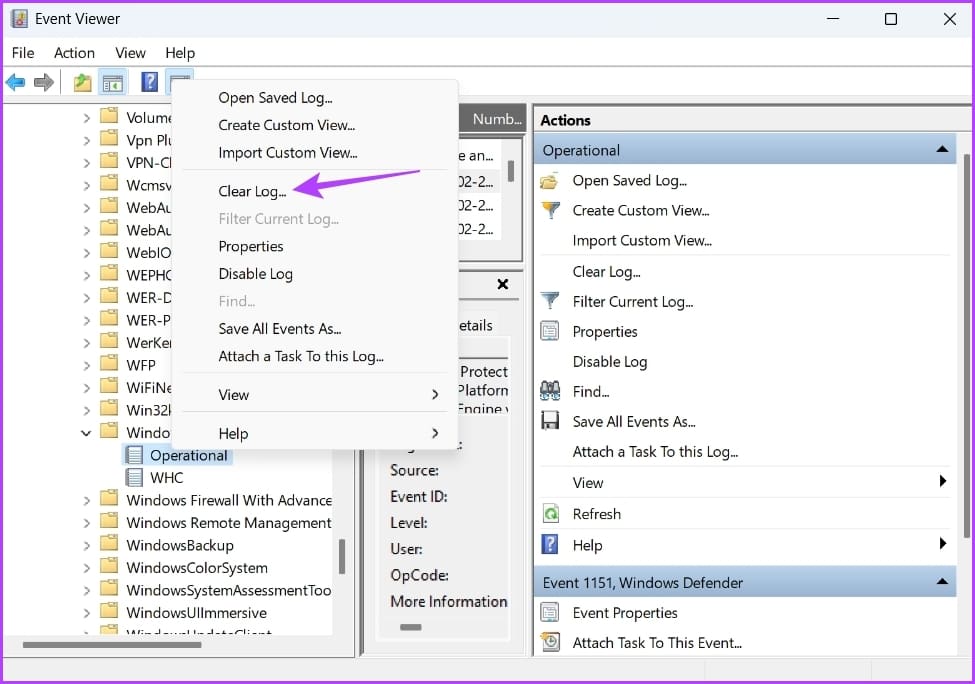Click the Back arrow toolbar icon

(16, 82)
